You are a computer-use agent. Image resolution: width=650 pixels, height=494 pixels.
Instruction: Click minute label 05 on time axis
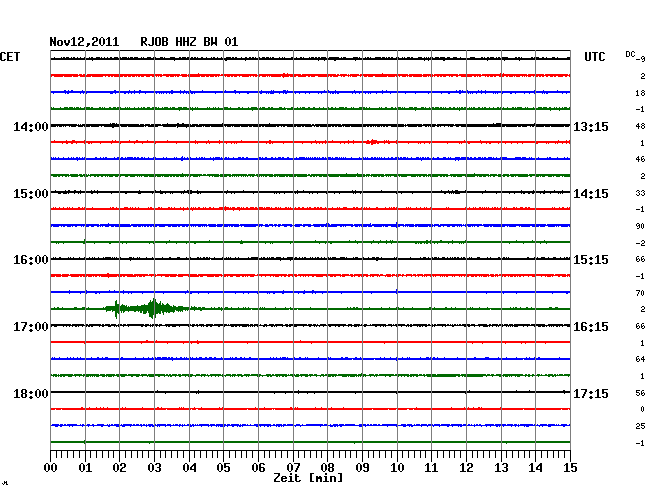tap(223, 468)
